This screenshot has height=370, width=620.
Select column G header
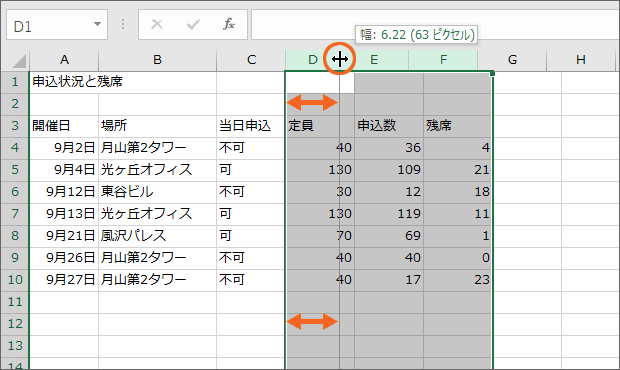(x=512, y=60)
